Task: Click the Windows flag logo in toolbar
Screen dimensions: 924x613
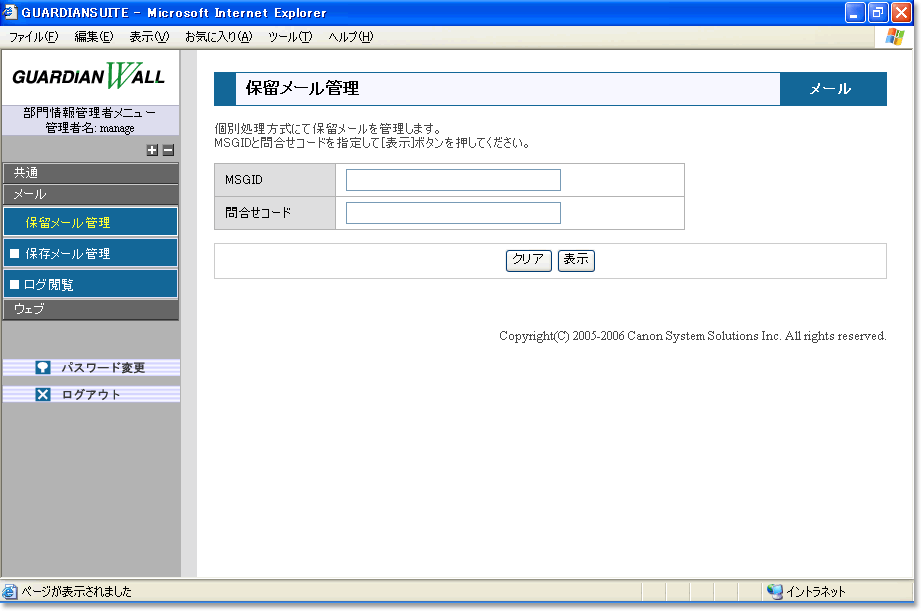Action: pos(895,37)
